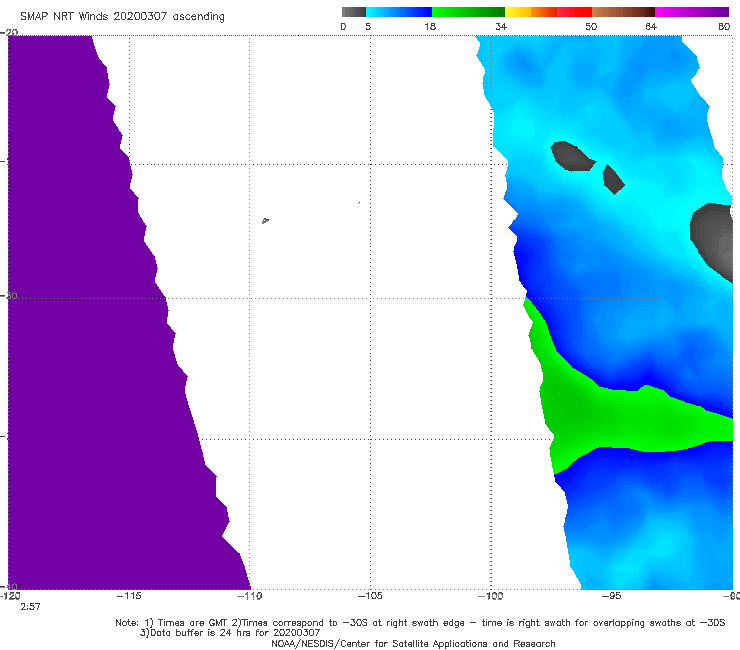Click the cyan-blue 5-18 segment of the color bar

[399, 12]
